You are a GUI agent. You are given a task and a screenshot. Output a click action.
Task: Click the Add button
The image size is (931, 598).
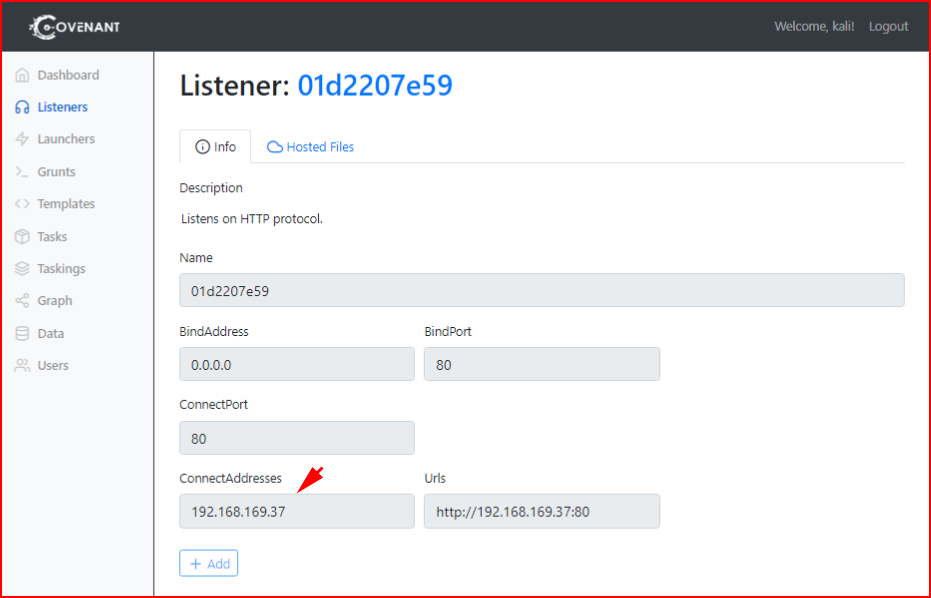pos(208,563)
